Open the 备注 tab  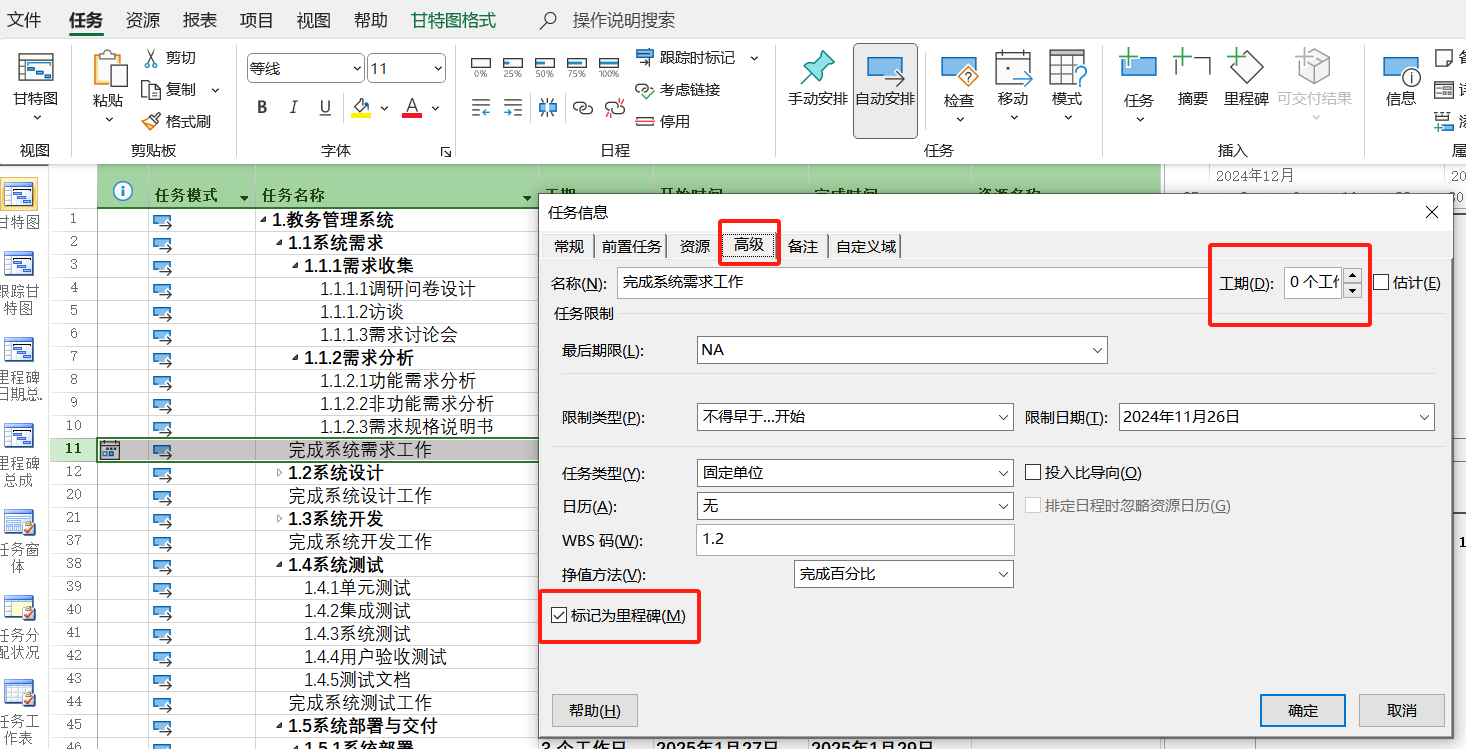pos(803,246)
